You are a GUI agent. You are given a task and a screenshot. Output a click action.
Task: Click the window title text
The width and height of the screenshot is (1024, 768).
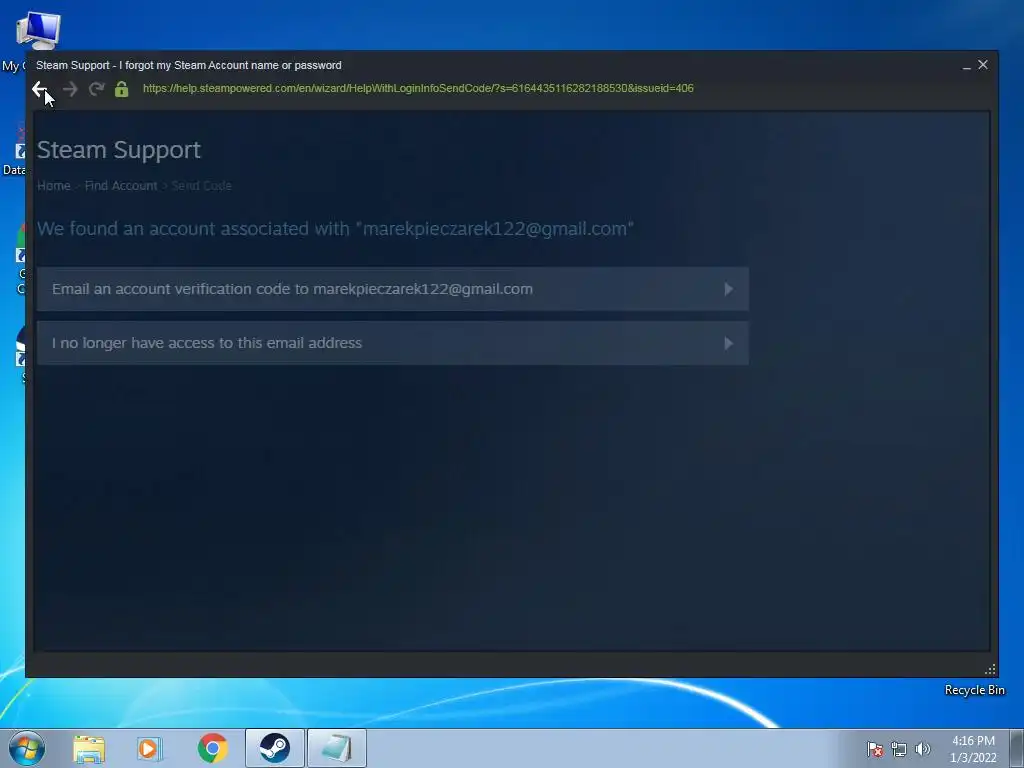click(x=189, y=65)
